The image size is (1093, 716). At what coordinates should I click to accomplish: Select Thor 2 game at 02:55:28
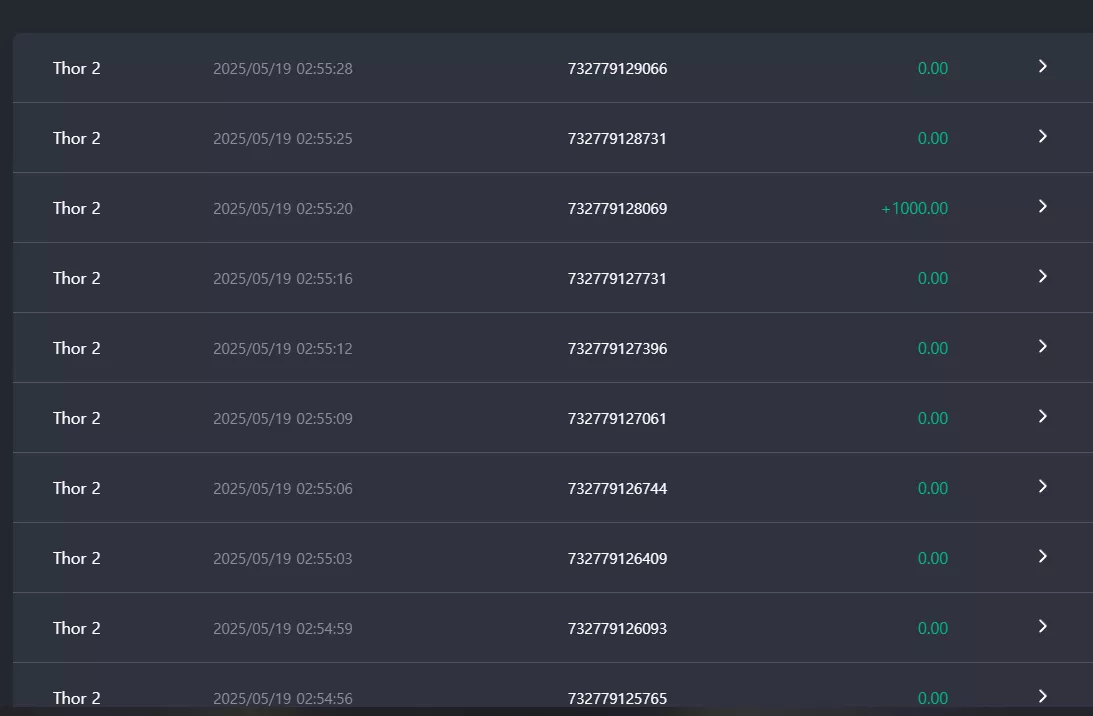(x=77, y=68)
